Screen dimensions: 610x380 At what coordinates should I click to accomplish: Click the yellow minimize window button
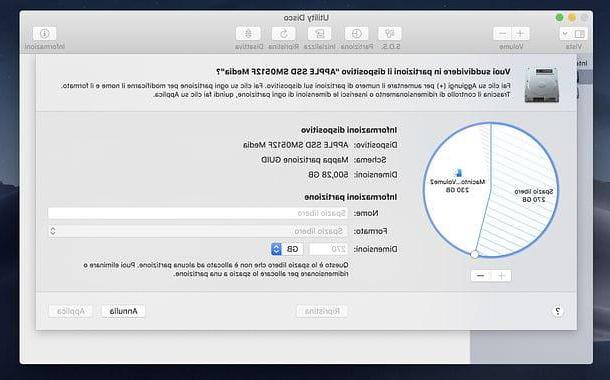(572, 18)
